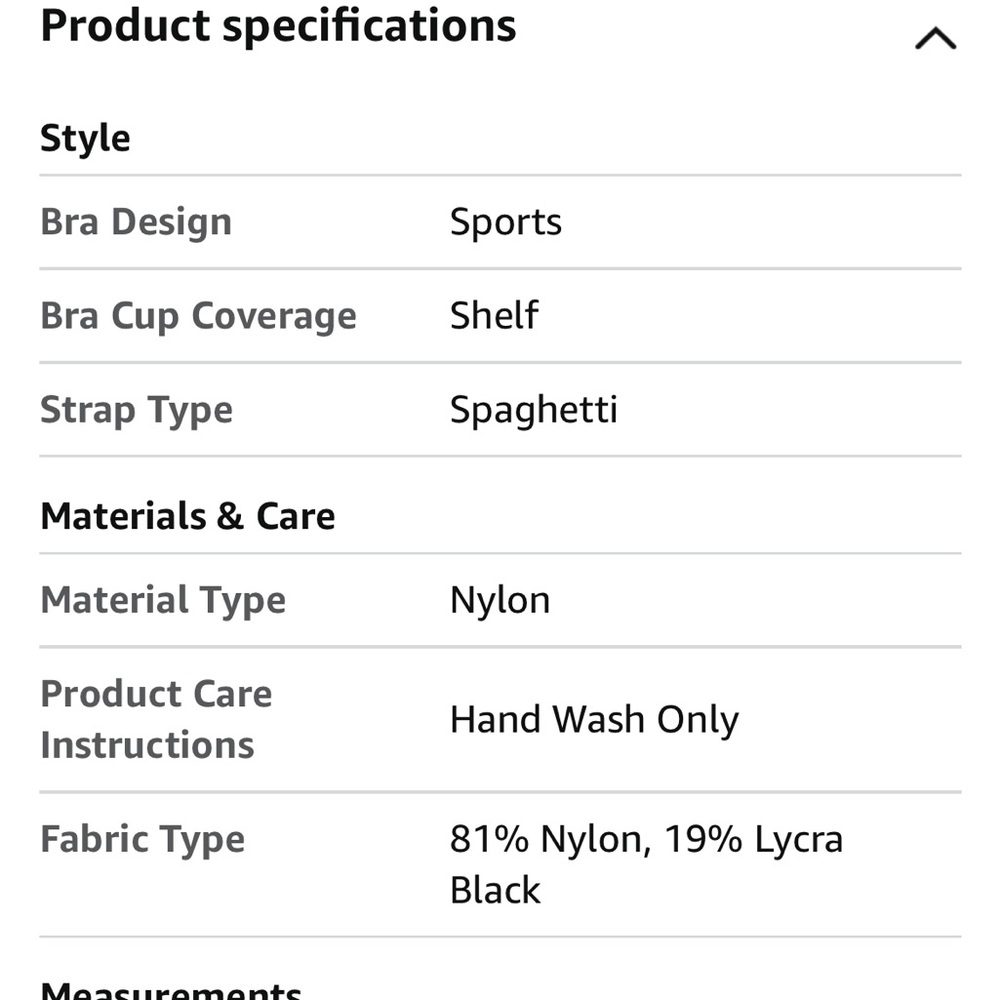Click the Materials & Care section header
Screen dimensions: 1000x1000
tap(188, 516)
